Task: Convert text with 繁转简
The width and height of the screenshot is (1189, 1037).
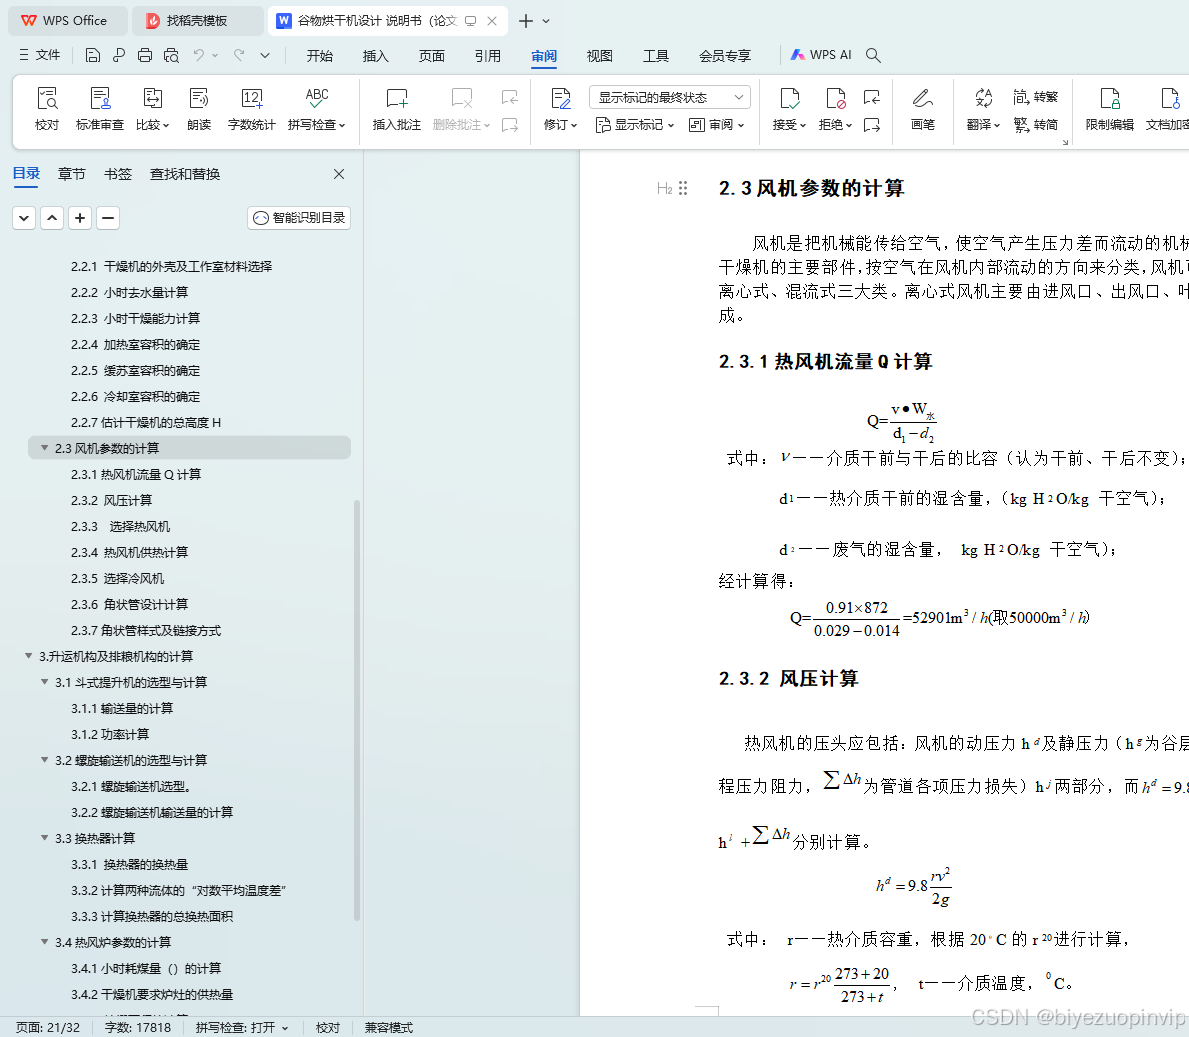Action: pos(1035,124)
